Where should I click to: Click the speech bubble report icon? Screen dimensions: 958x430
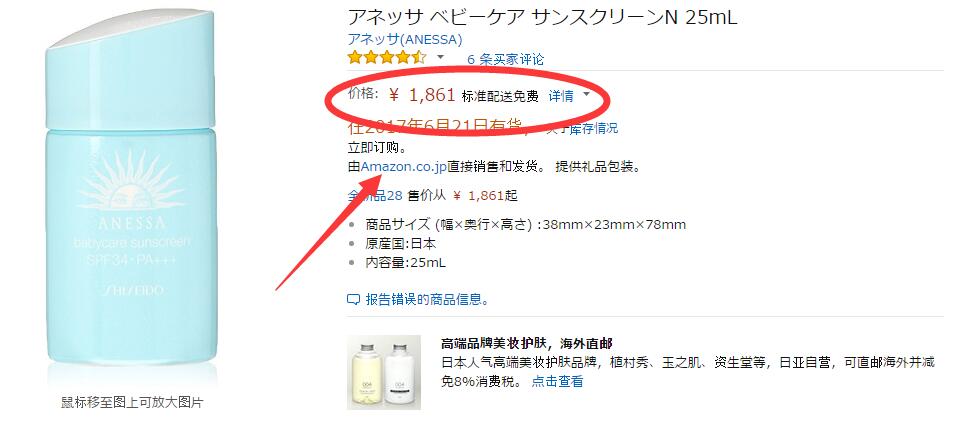(353, 300)
